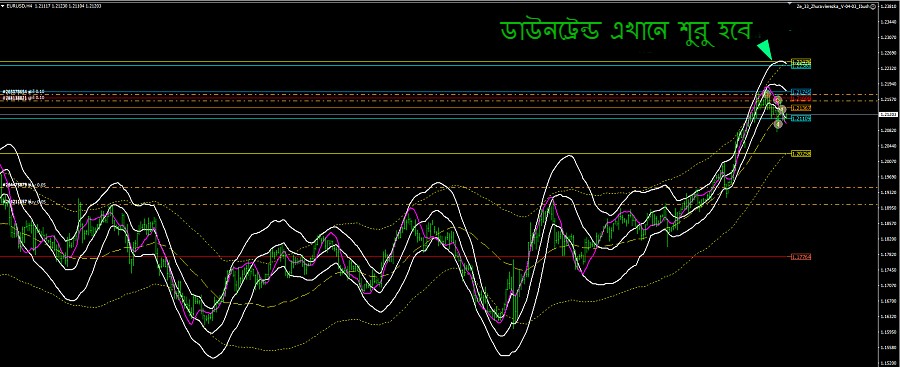Select the red horizontal support line
Screen dimensions: 900x367
(396, 257)
